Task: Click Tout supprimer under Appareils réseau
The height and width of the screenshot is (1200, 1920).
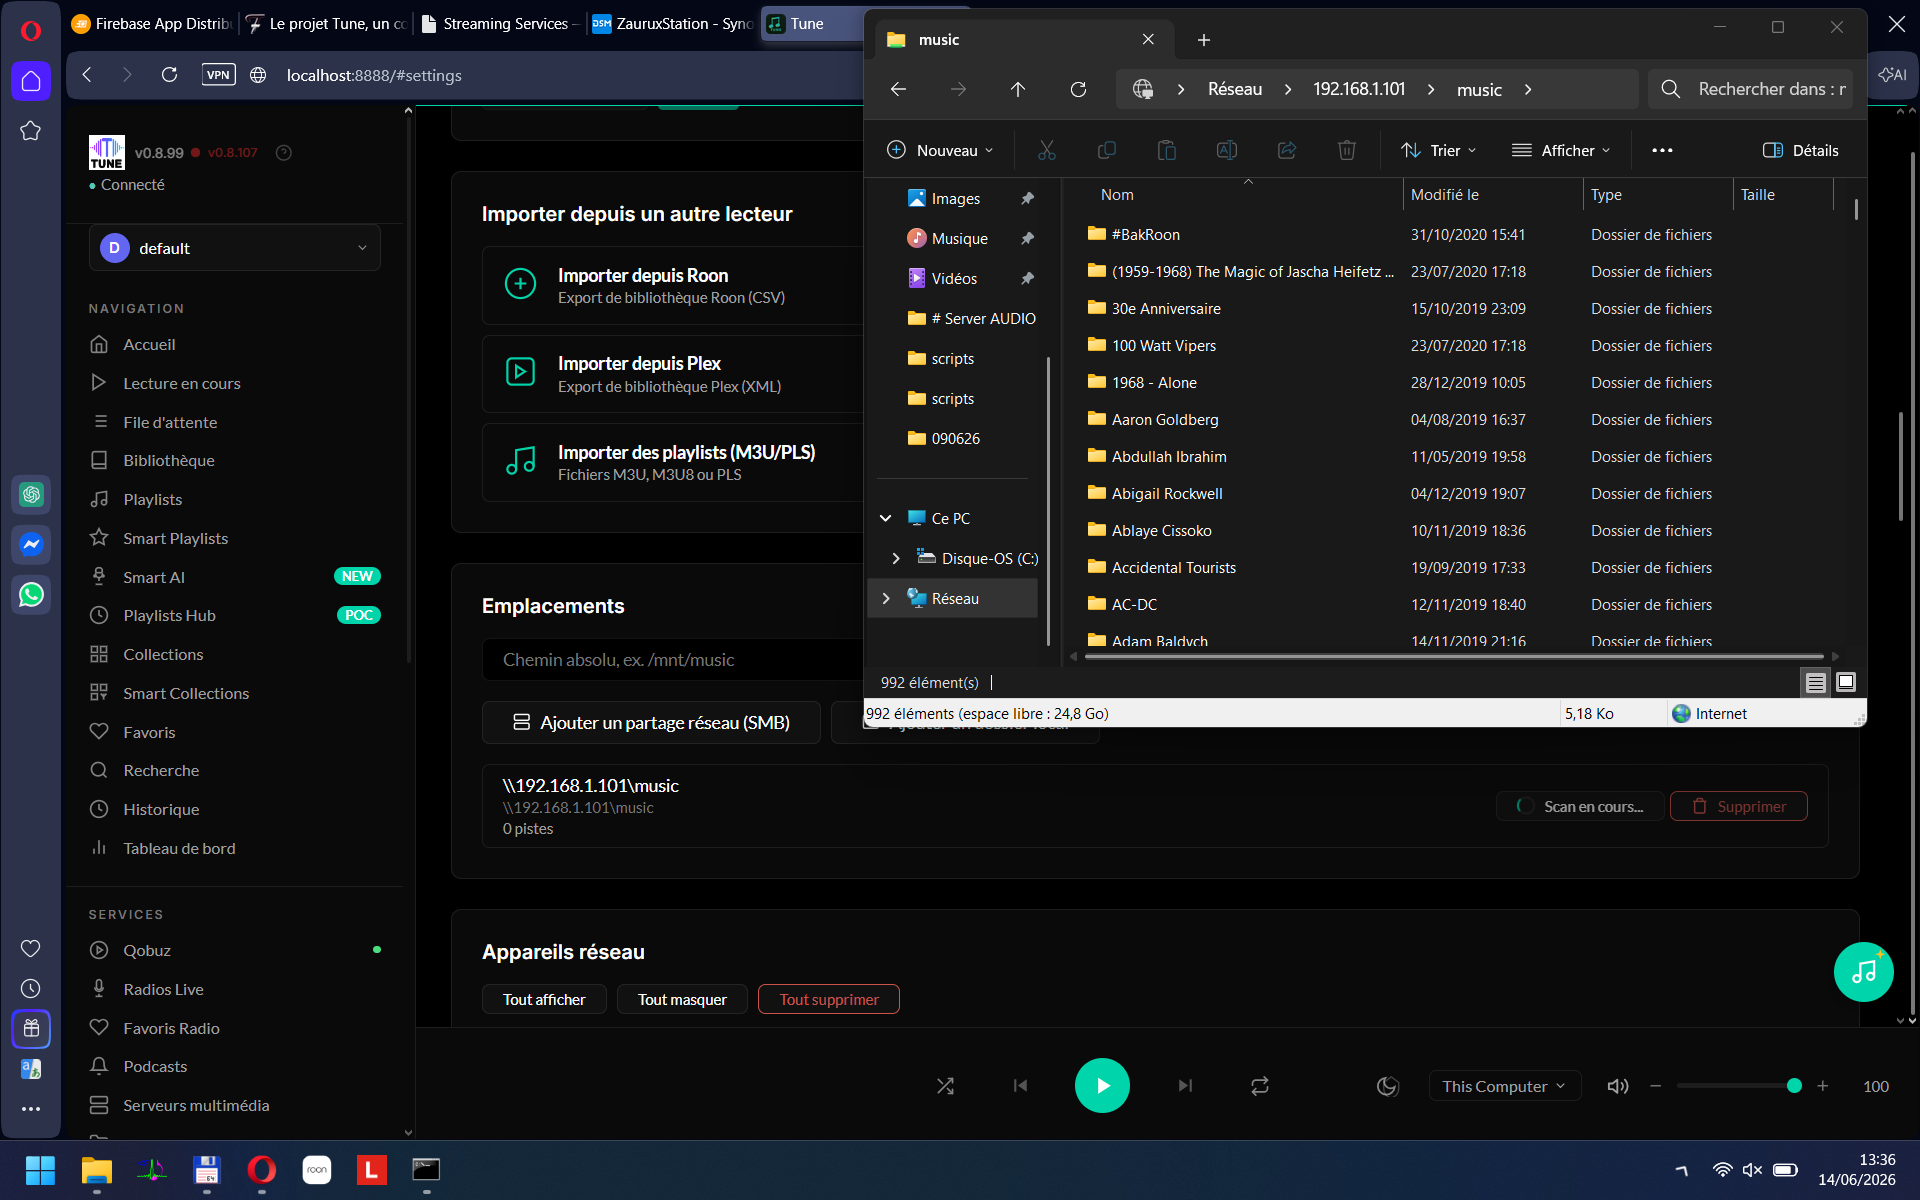Action: 829,999
